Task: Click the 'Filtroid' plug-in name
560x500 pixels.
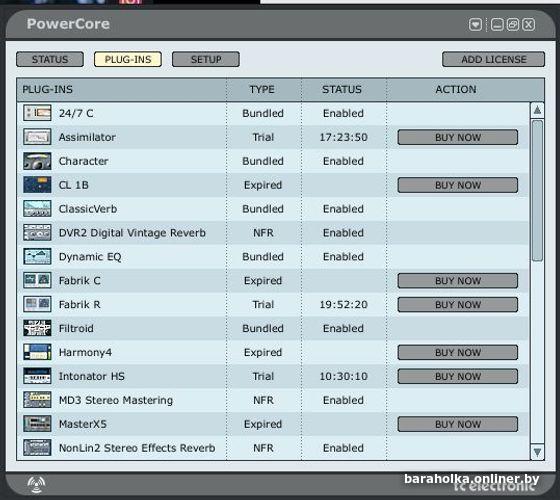Action: (x=76, y=329)
